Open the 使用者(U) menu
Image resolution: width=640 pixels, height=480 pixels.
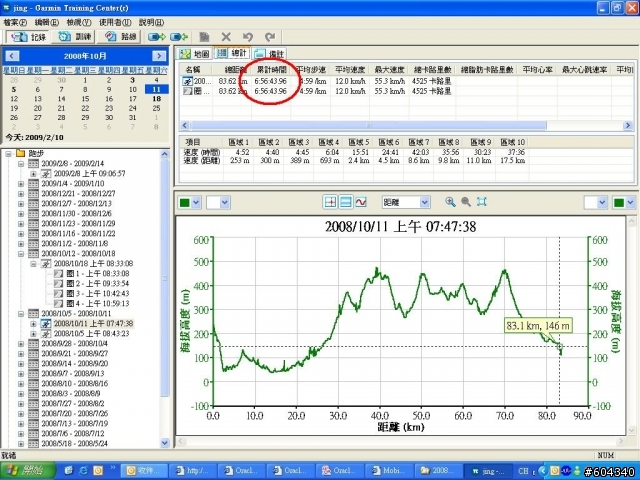[115, 22]
